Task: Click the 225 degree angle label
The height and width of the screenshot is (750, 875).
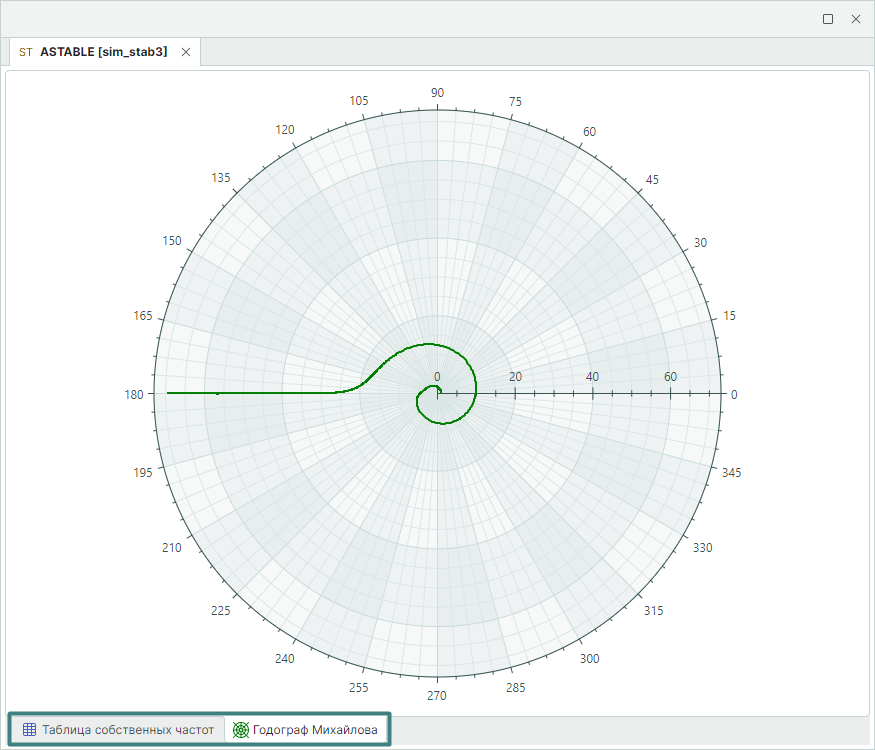Action: coord(220,611)
